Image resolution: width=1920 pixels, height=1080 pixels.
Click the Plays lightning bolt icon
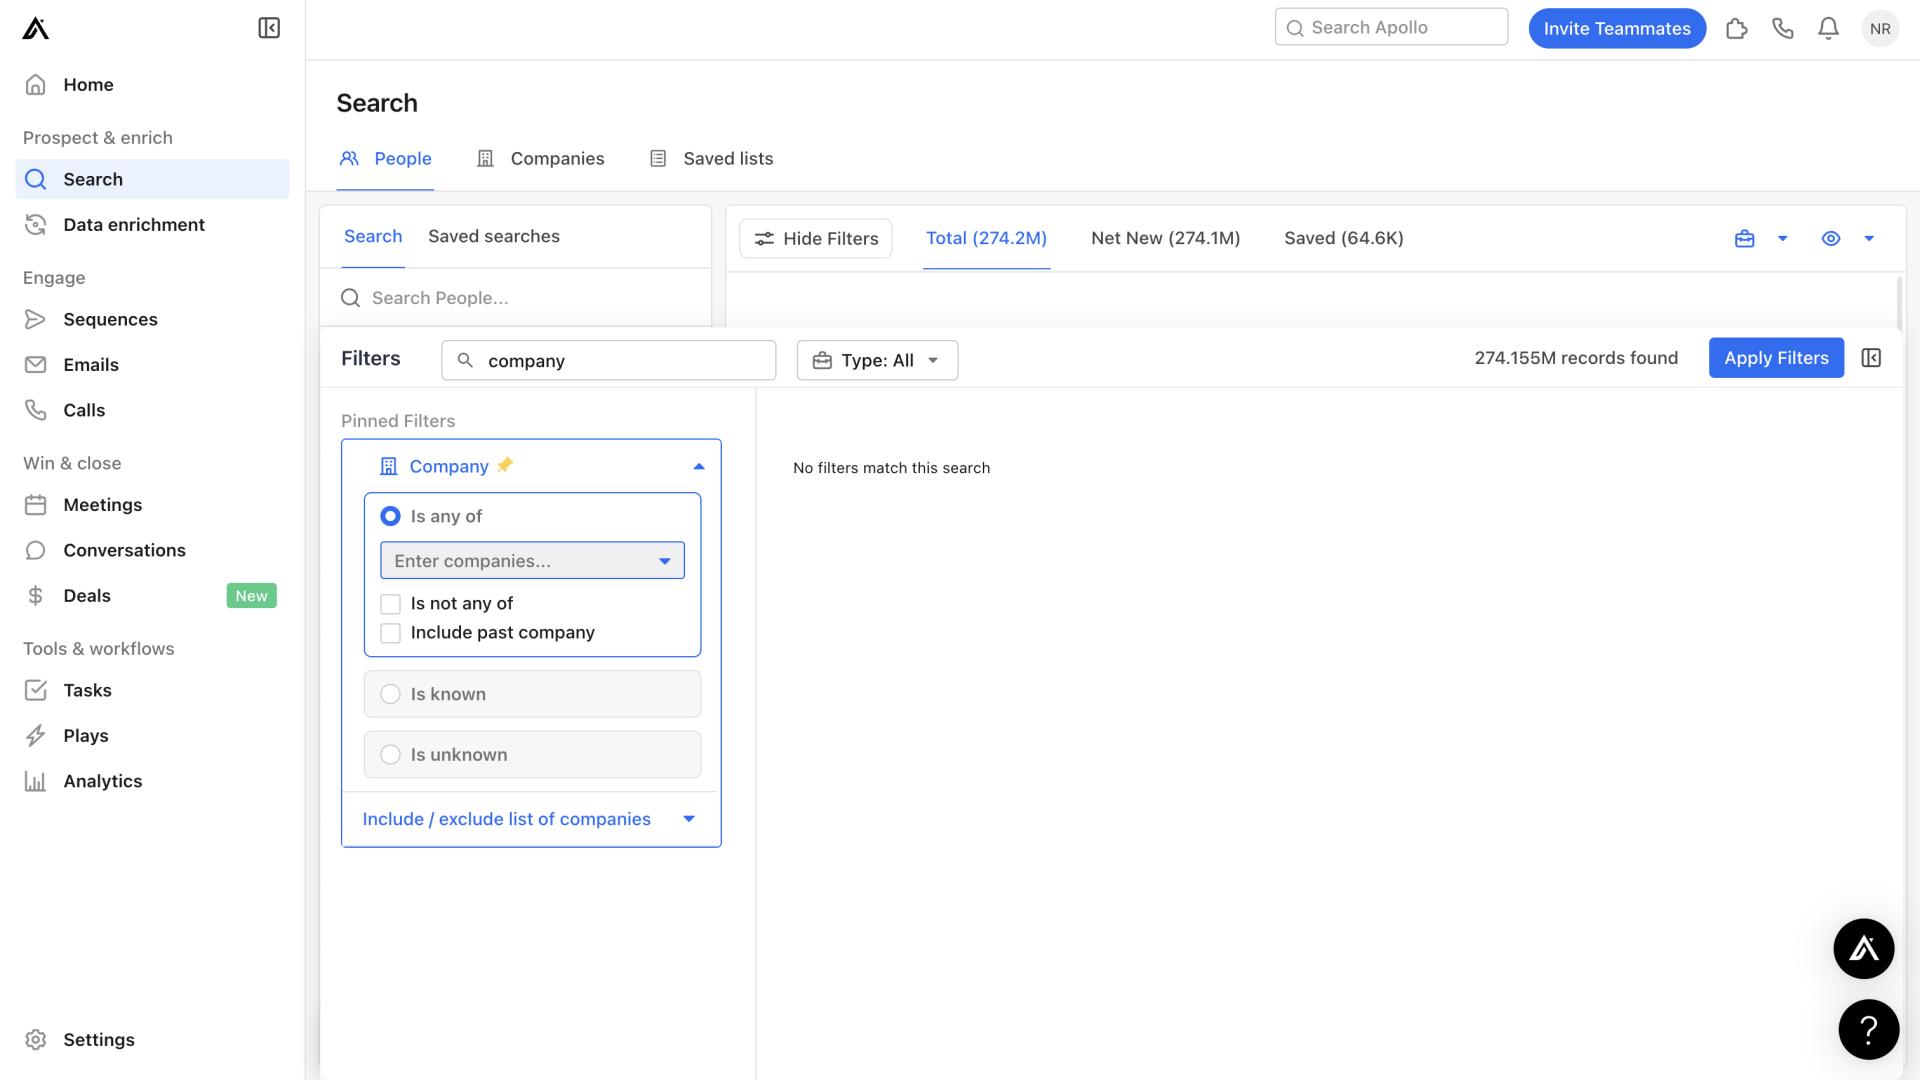pos(36,736)
